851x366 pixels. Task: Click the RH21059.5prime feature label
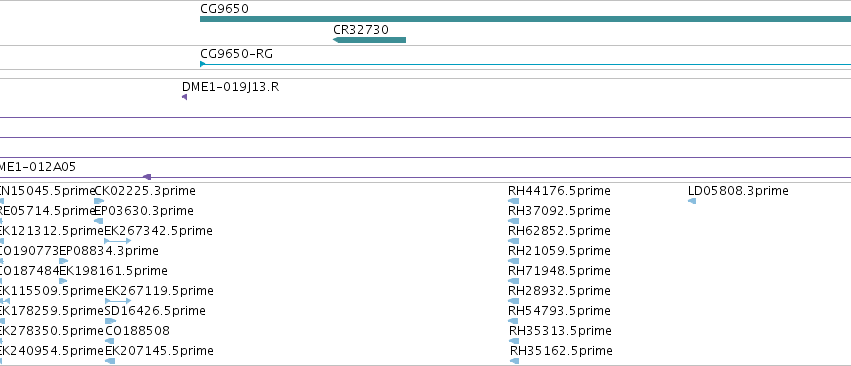pyautogui.click(x=559, y=251)
